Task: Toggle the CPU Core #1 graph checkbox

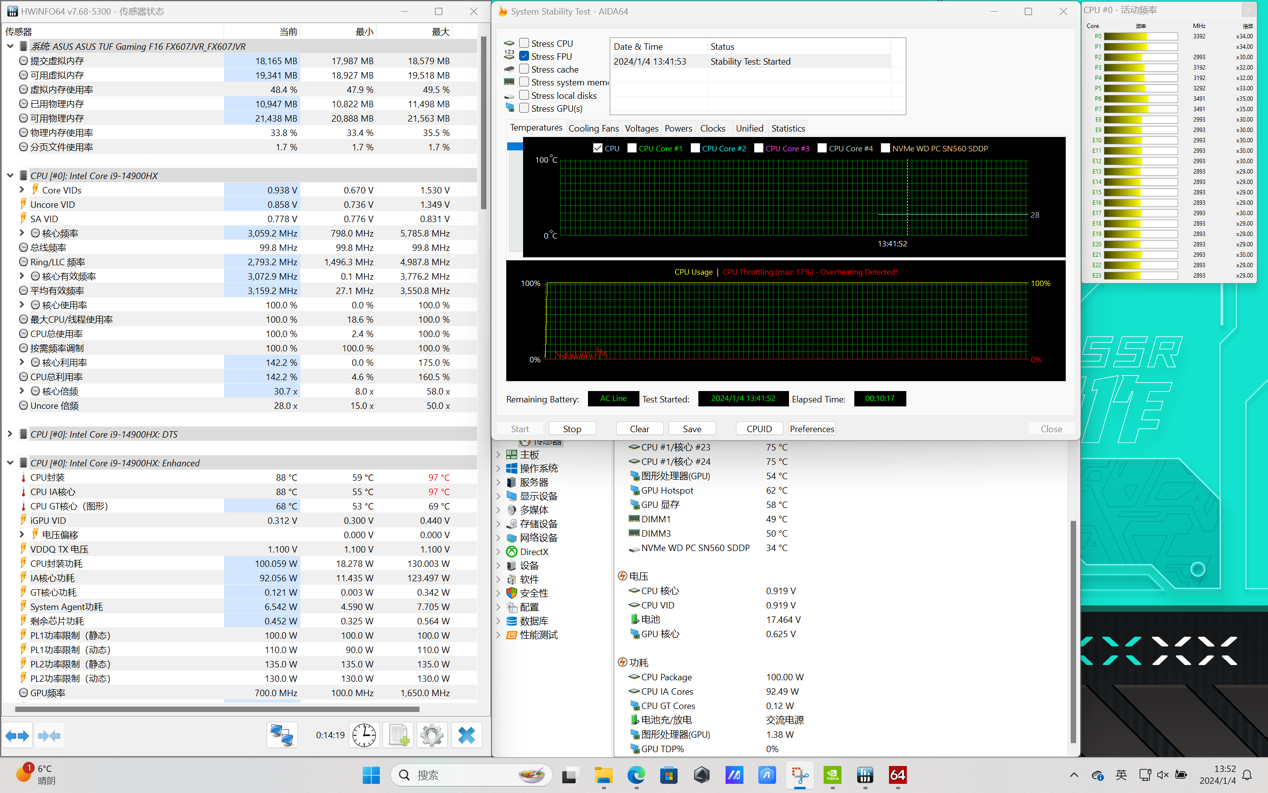Action: (x=632, y=148)
